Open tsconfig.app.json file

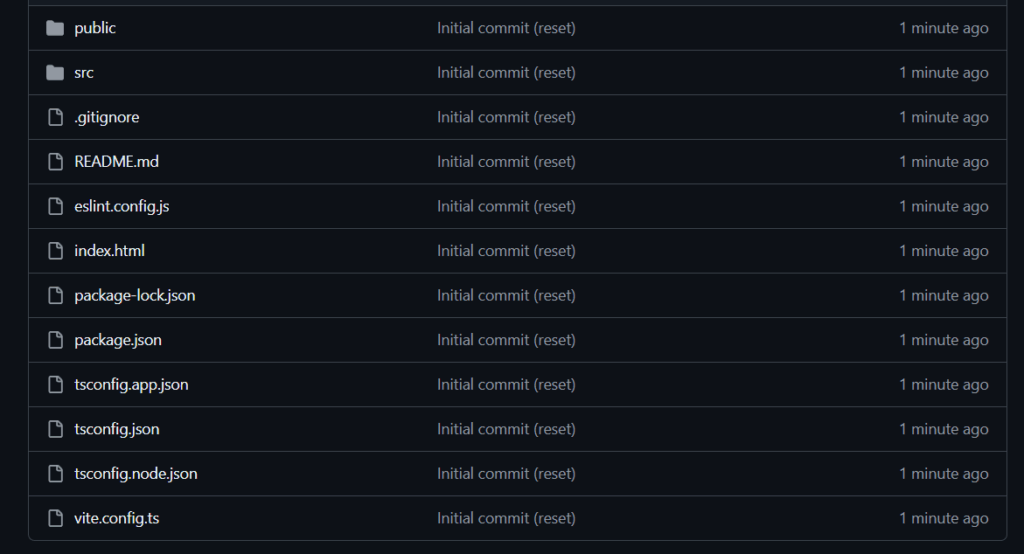[131, 385]
